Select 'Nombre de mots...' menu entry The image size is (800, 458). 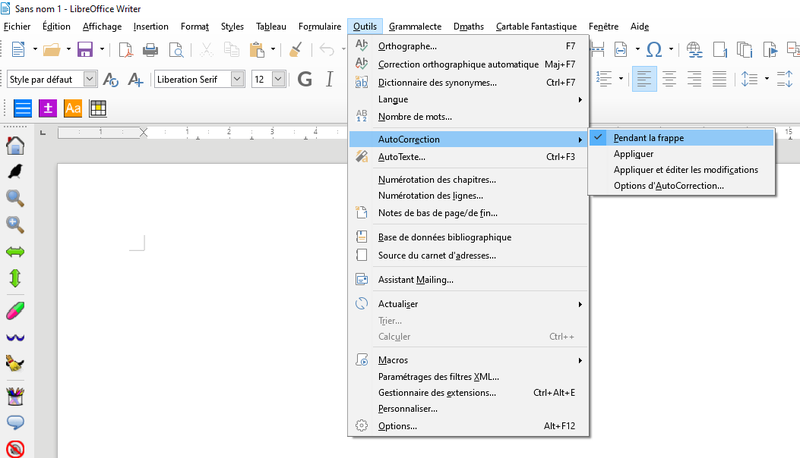tap(413, 116)
